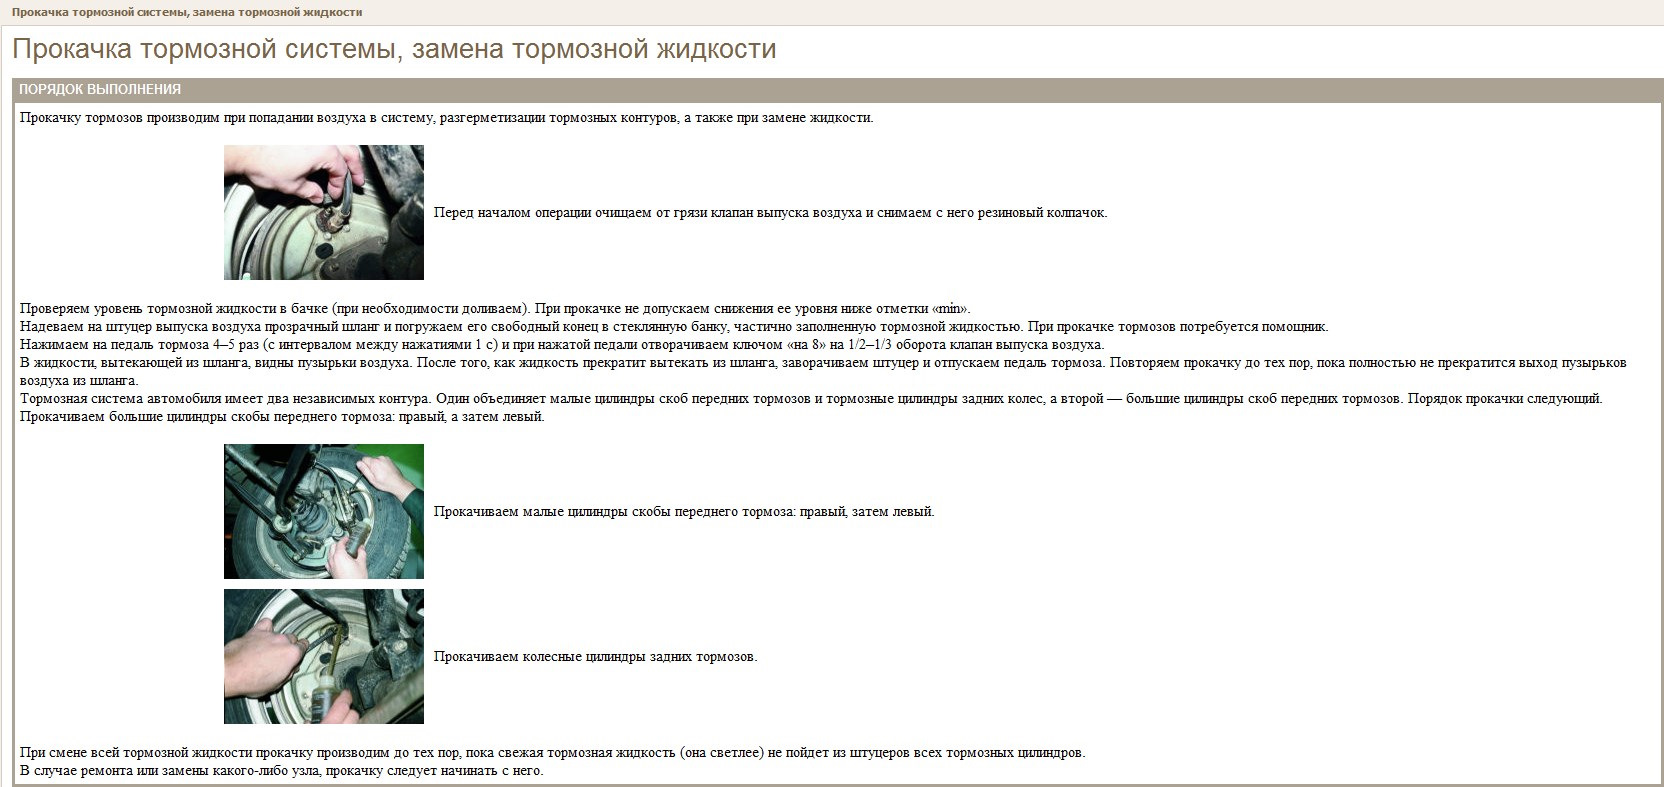Click the line 'Прокачиваем большие цилиндры скобы'
Image resolution: width=1664 pixels, height=787 pixels.
point(282,417)
